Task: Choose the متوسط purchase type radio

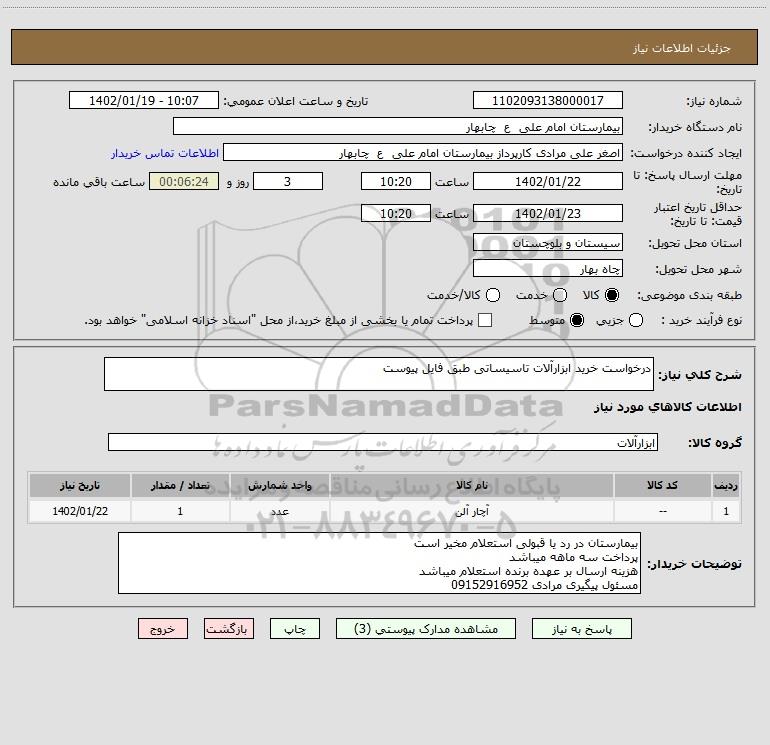Action: point(577,321)
